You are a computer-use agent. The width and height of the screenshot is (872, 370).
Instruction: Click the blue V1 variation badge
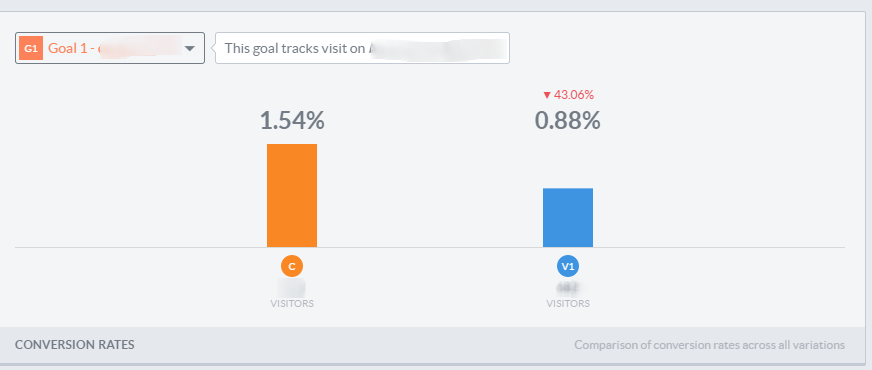pyautogui.click(x=568, y=267)
